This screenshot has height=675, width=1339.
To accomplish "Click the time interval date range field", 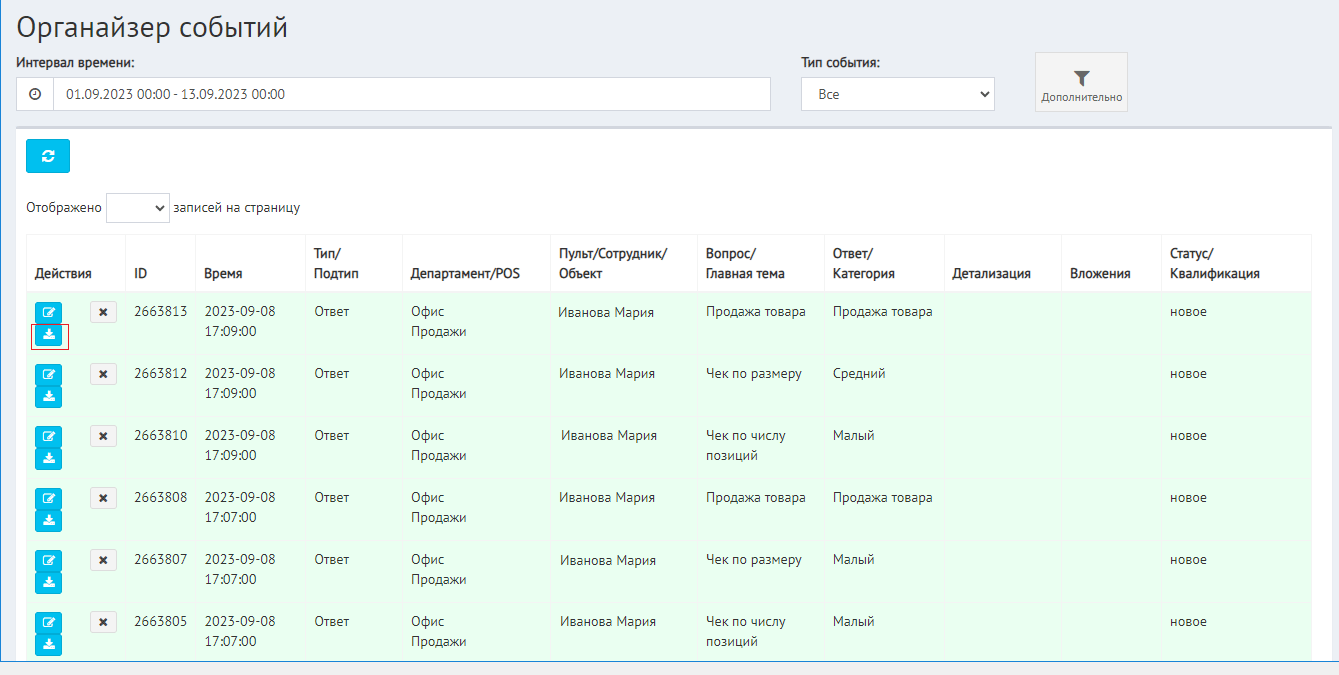I will pyautogui.click(x=411, y=94).
